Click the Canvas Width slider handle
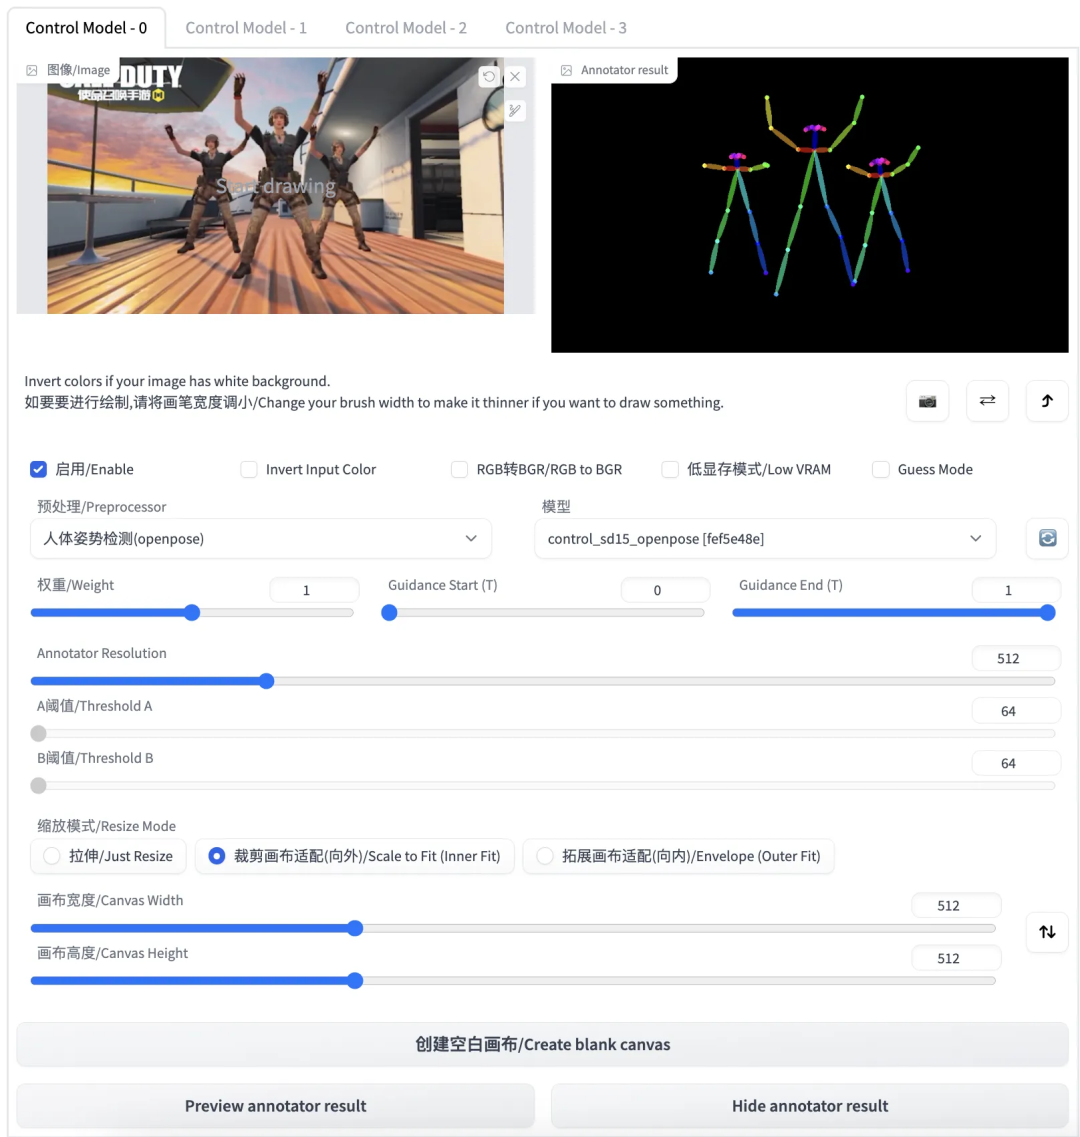 click(355, 928)
